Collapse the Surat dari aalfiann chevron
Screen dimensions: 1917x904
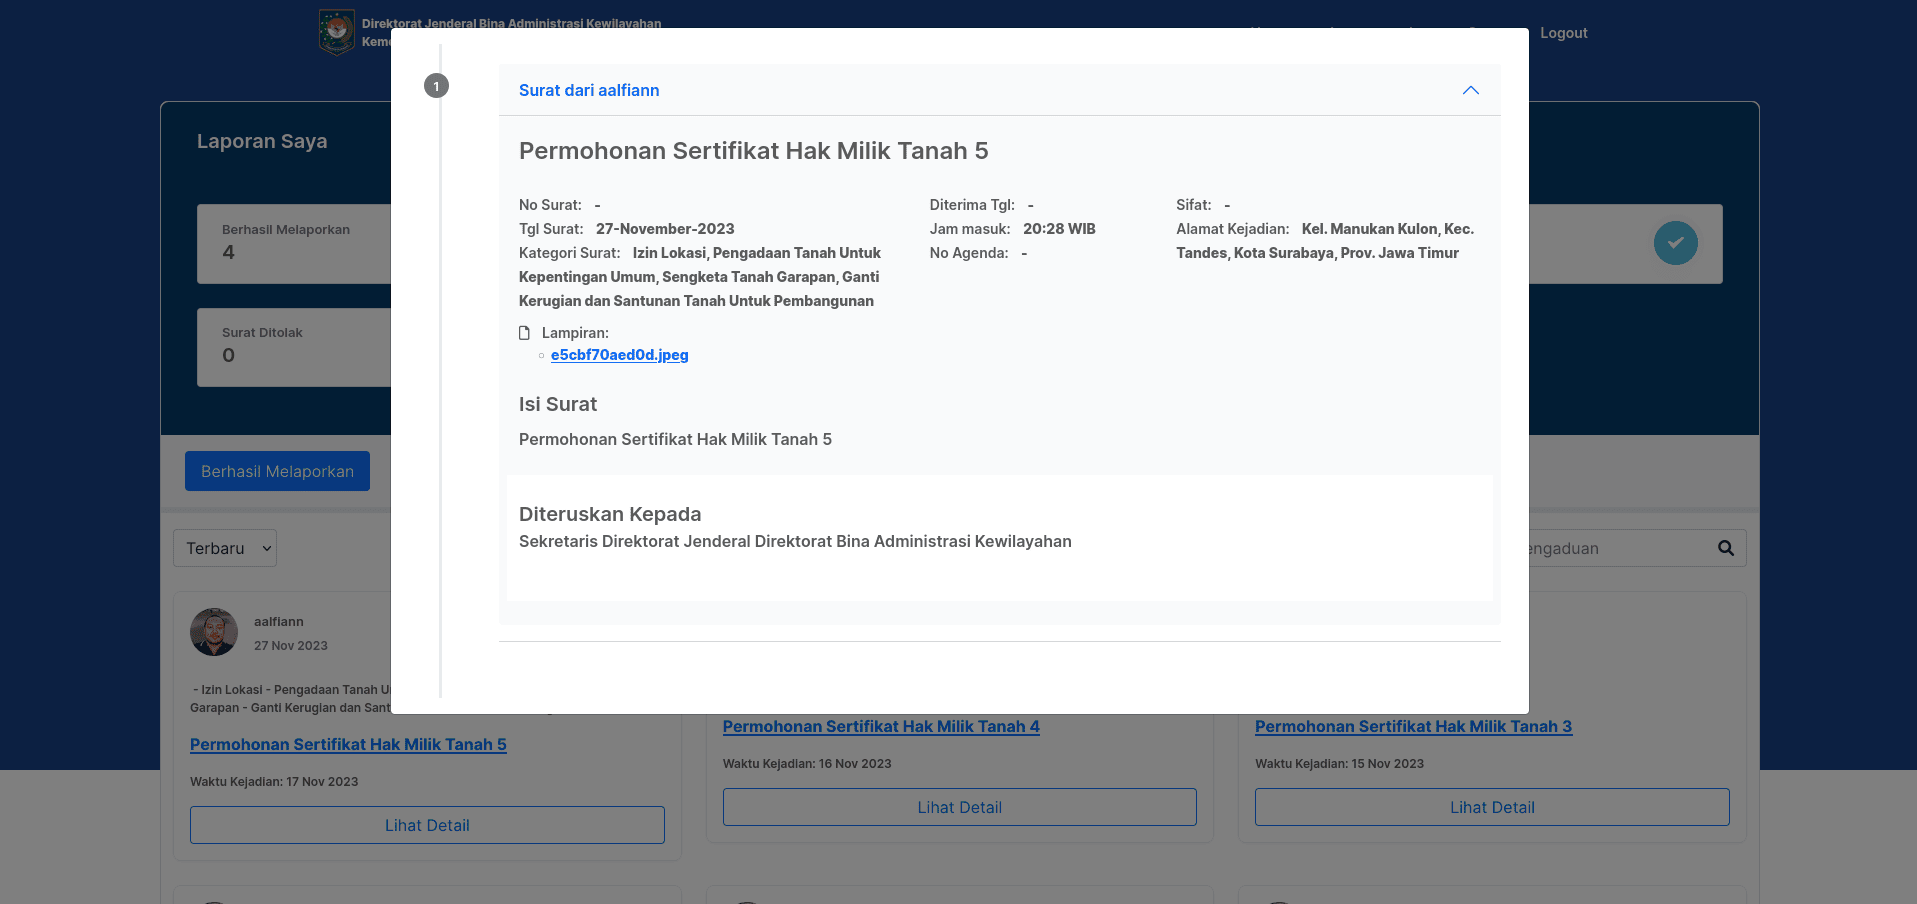(x=1470, y=90)
